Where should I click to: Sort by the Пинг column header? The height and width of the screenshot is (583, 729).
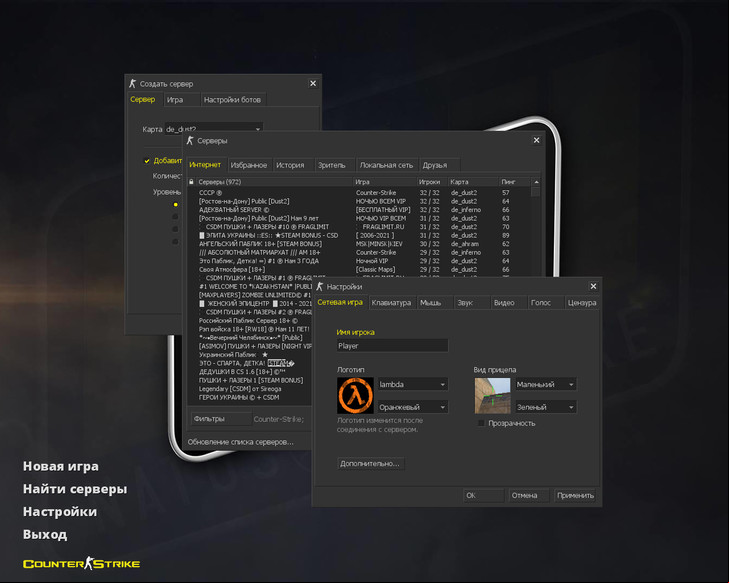click(514, 182)
